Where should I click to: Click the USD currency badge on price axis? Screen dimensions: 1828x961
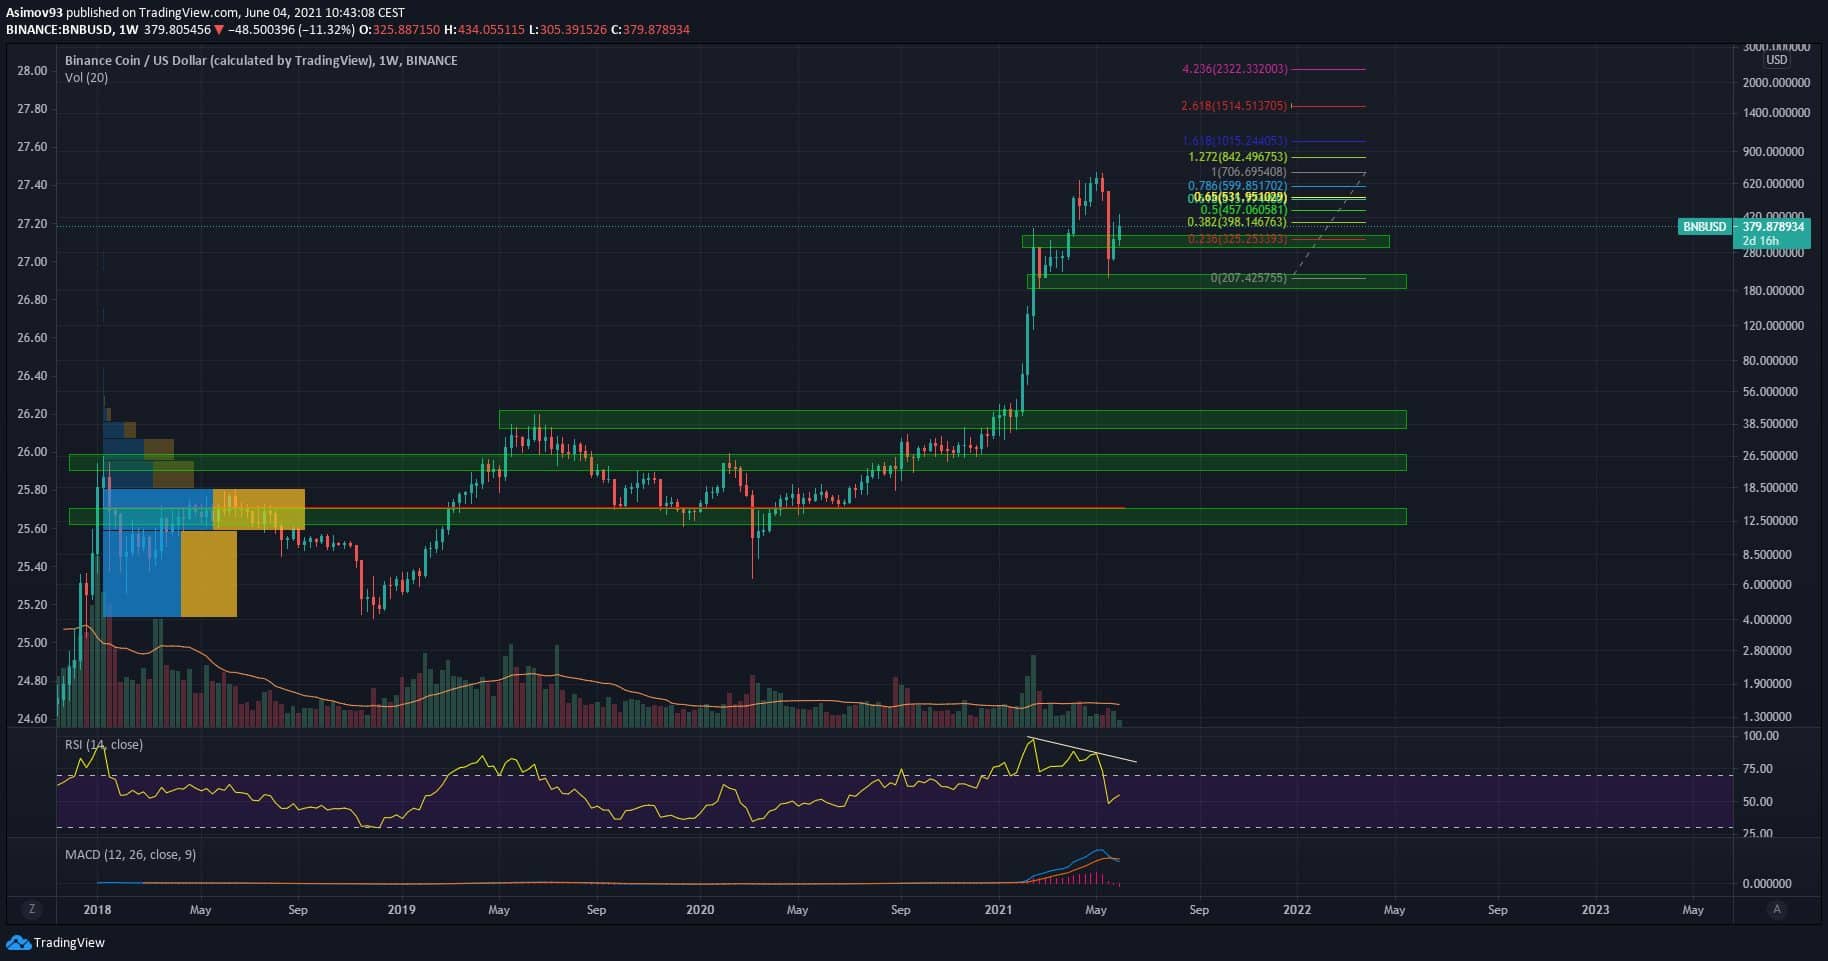click(x=1776, y=60)
